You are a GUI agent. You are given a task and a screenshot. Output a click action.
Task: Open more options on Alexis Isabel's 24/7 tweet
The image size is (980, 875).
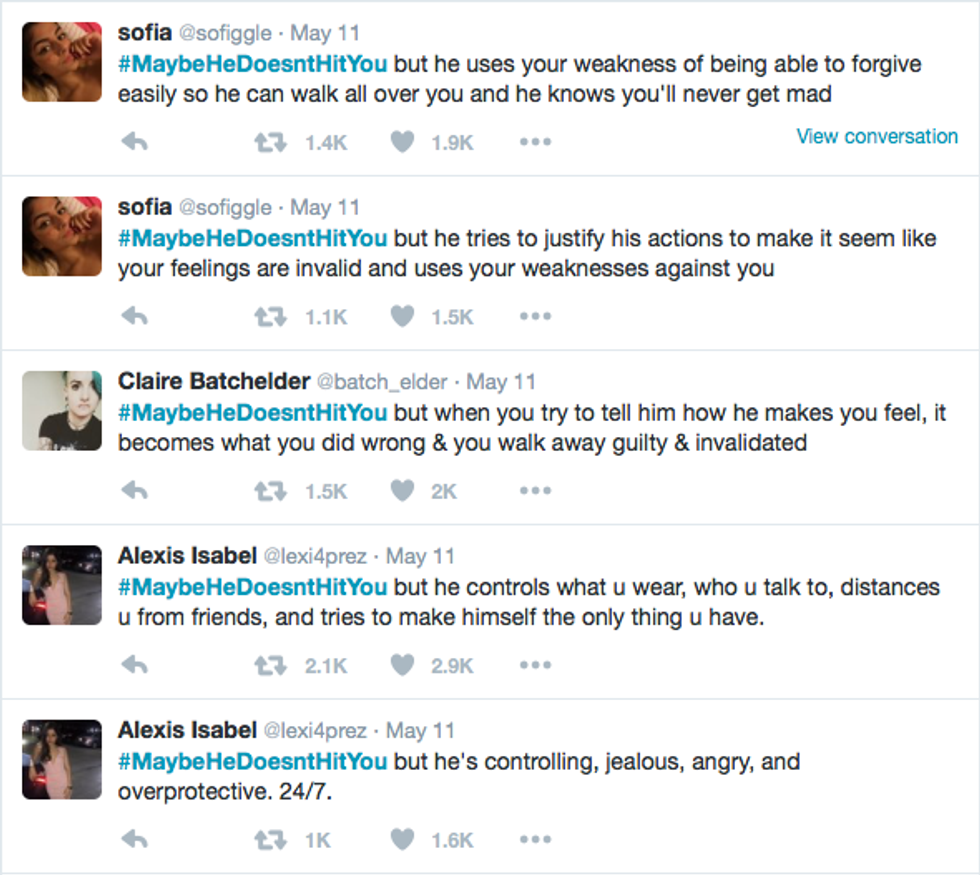click(x=535, y=840)
